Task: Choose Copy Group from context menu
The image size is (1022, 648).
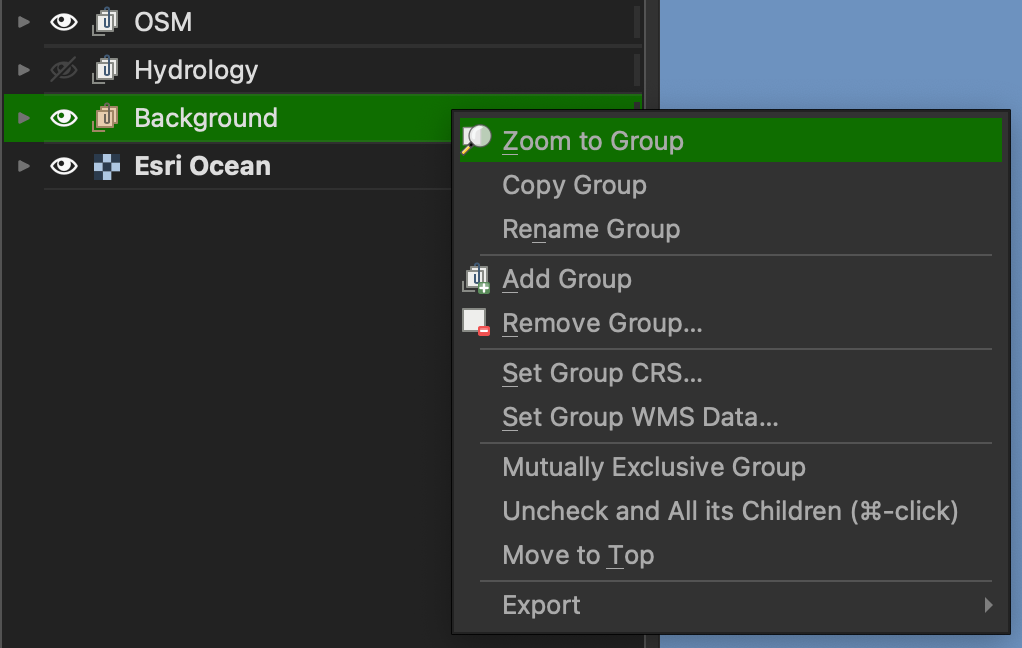Action: [x=574, y=185]
